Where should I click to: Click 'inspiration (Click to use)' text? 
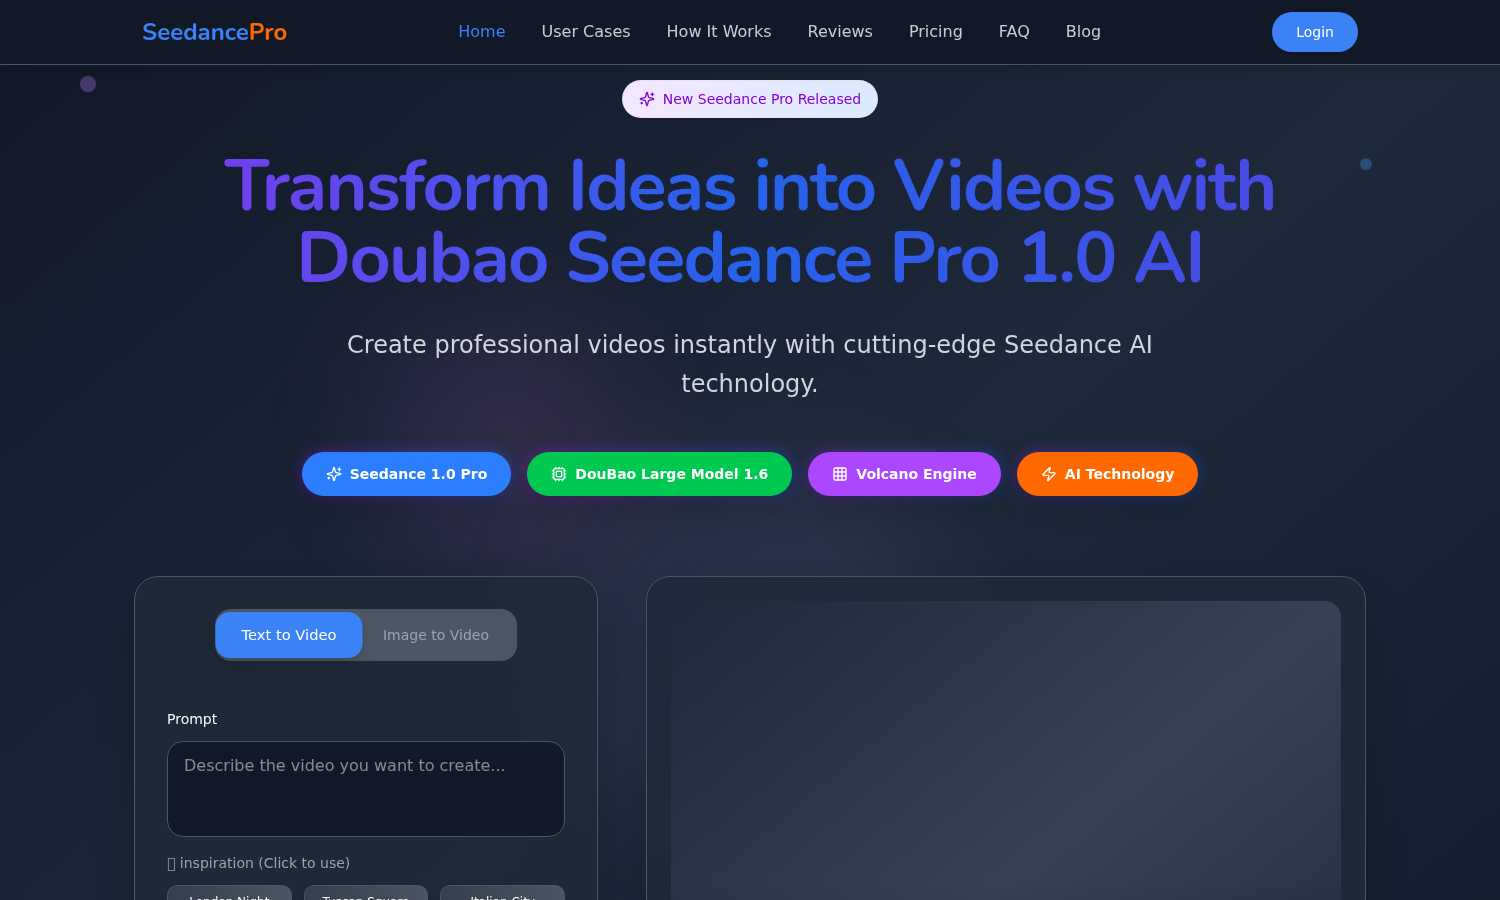pos(265,863)
